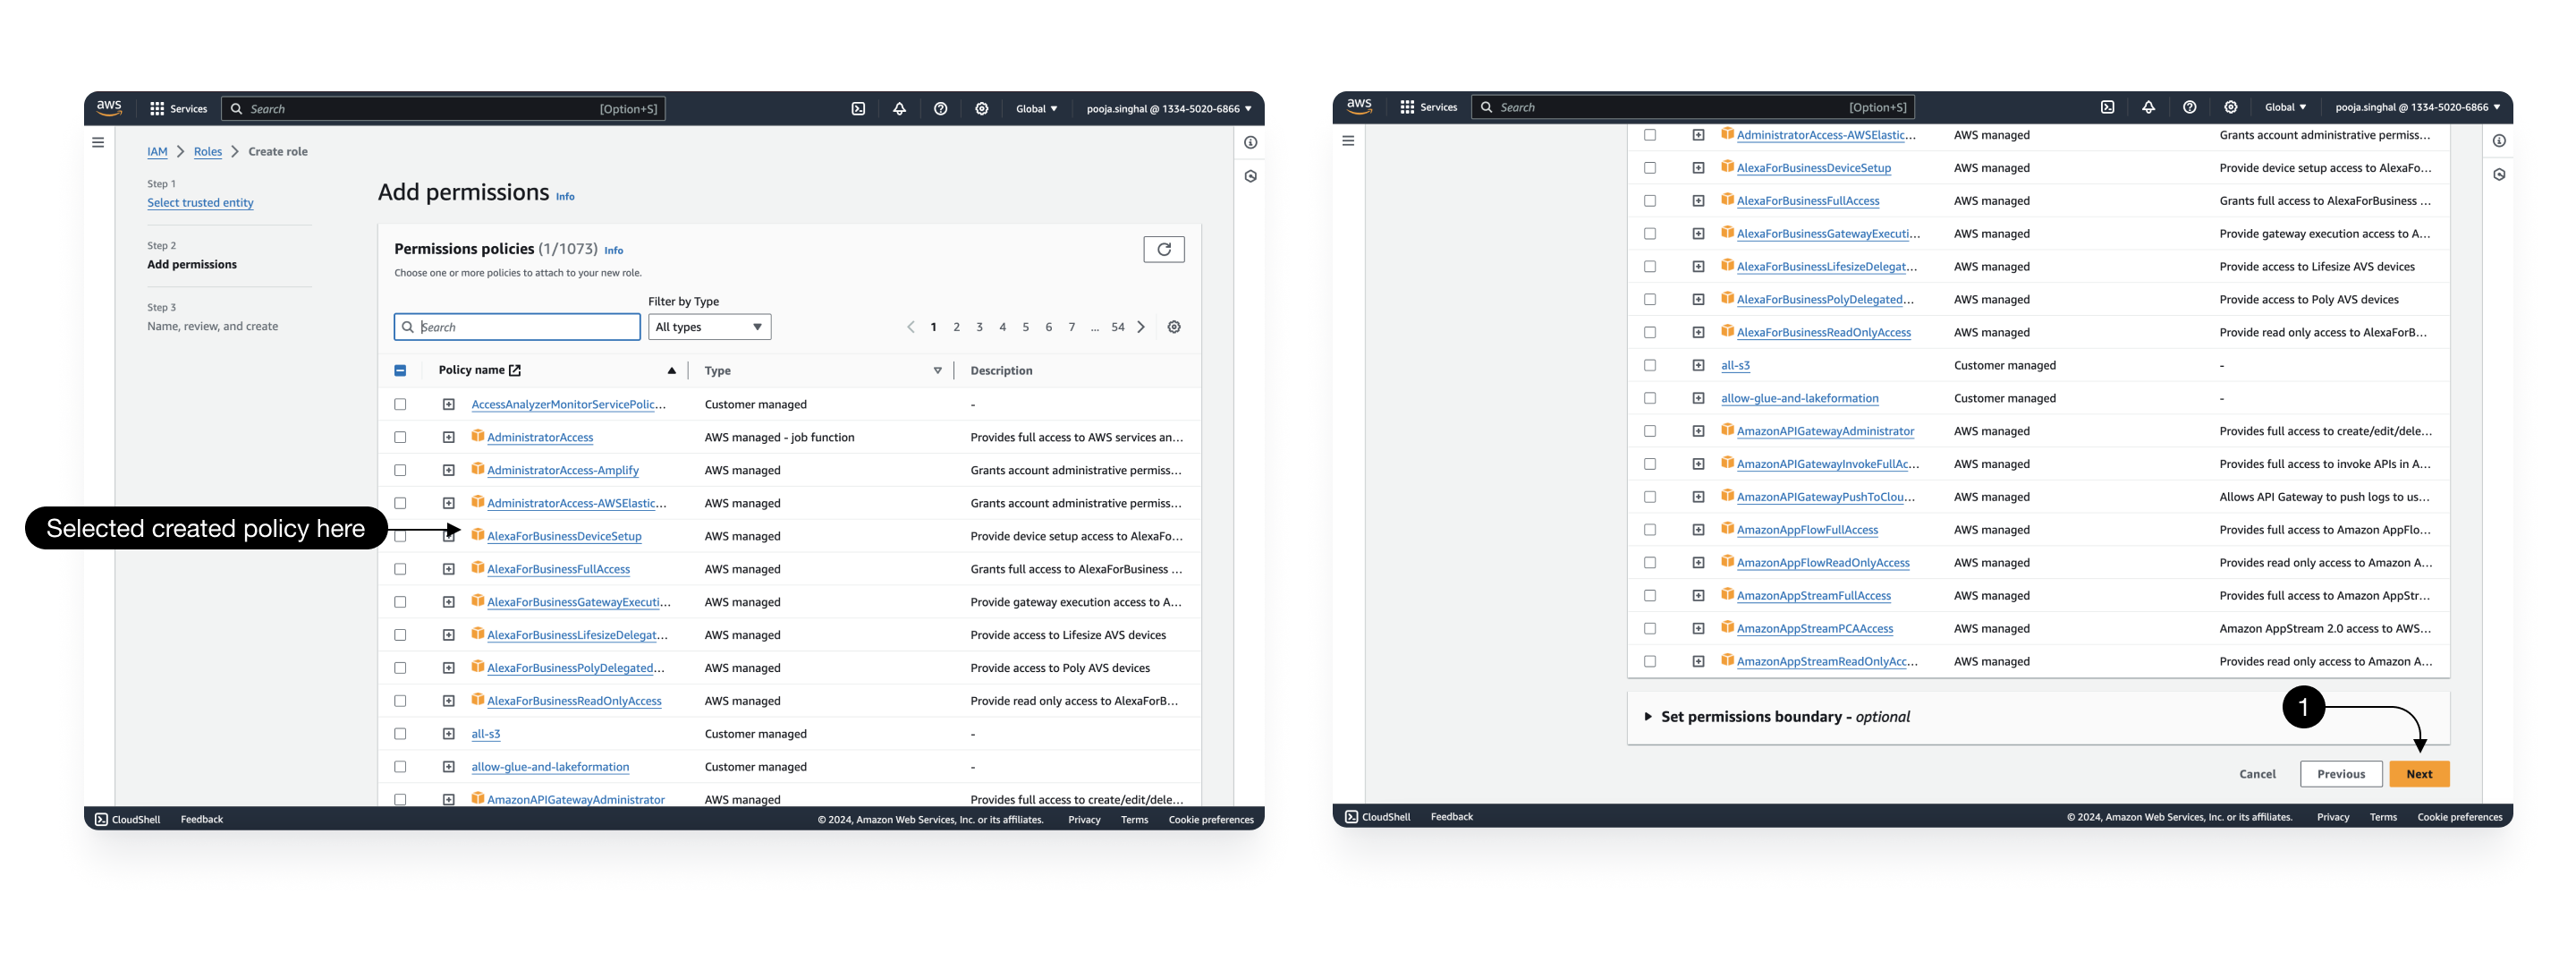The height and width of the screenshot is (970, 2576).
Task: Expand Set permissions boundary section
Action: [1776, 717]
